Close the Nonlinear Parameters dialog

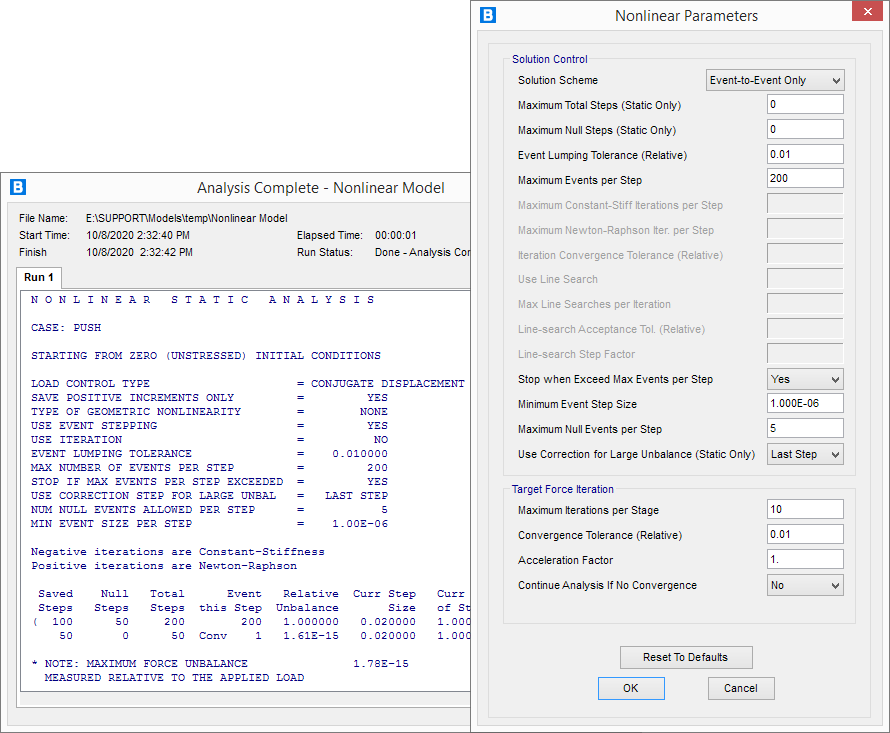coord(867,11)
